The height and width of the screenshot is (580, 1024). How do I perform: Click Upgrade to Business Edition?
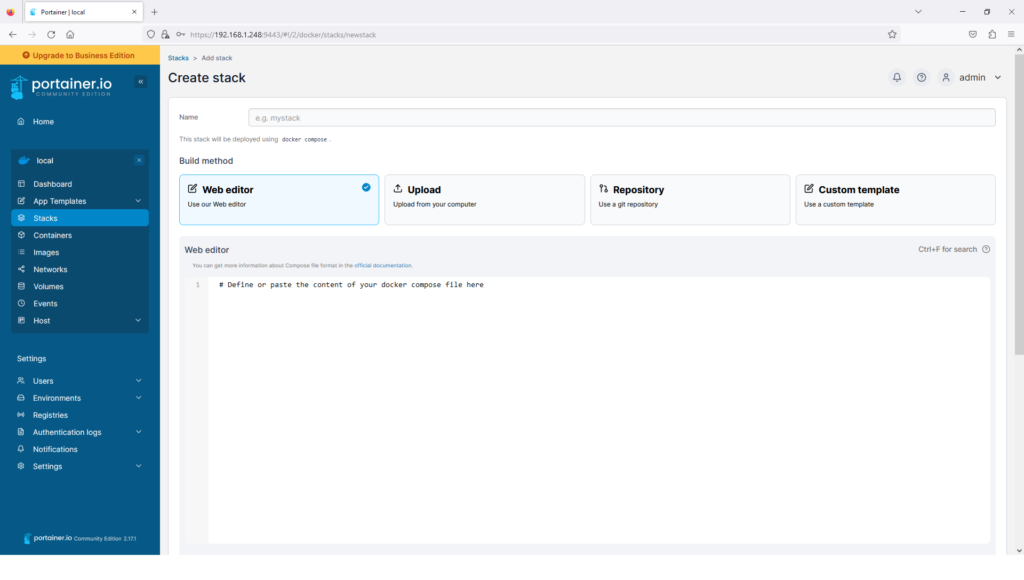pyautogui.click(x=79, y=55)
